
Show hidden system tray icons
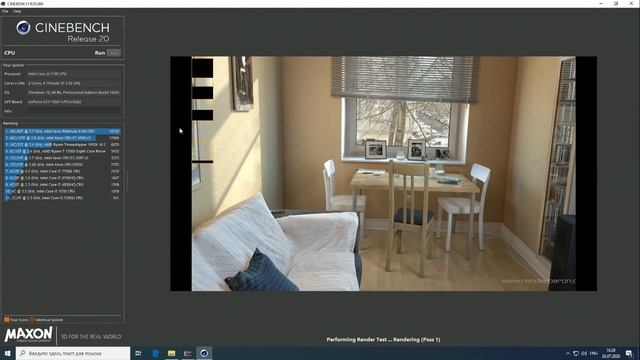point(567,353)
